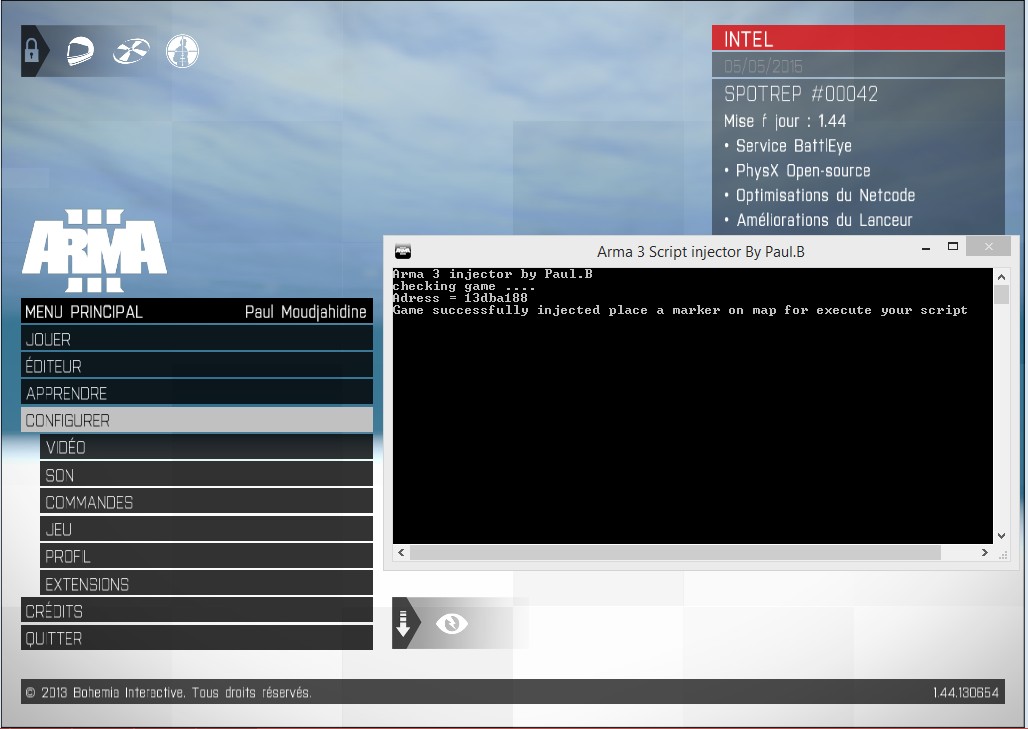Viewport: 1028px width, 729px height.
Task: Open VIDÉO settings
Action: coord(206,447)
